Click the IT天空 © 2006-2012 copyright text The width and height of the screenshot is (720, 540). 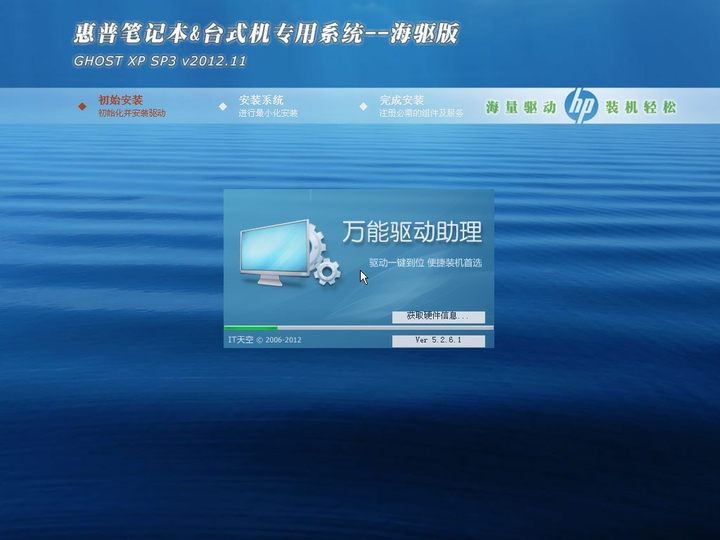(x=265, y=340)
